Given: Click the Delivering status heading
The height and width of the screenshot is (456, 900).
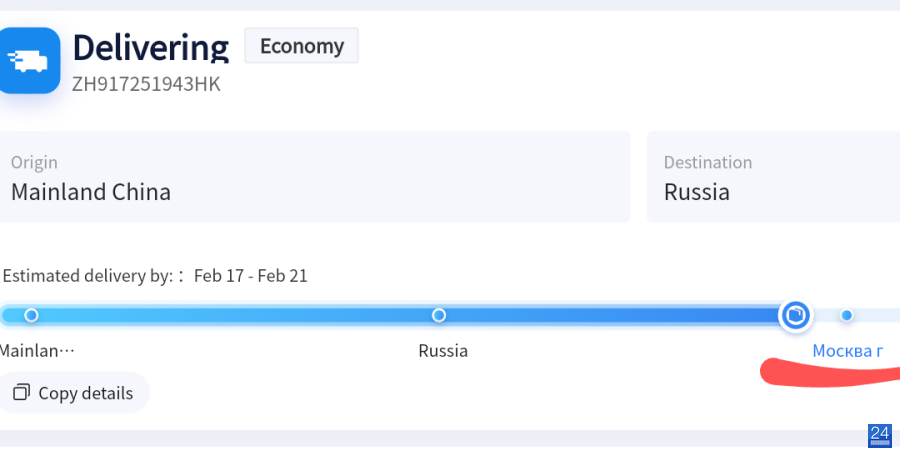Looking at the screenshot, I should [151, 47].
